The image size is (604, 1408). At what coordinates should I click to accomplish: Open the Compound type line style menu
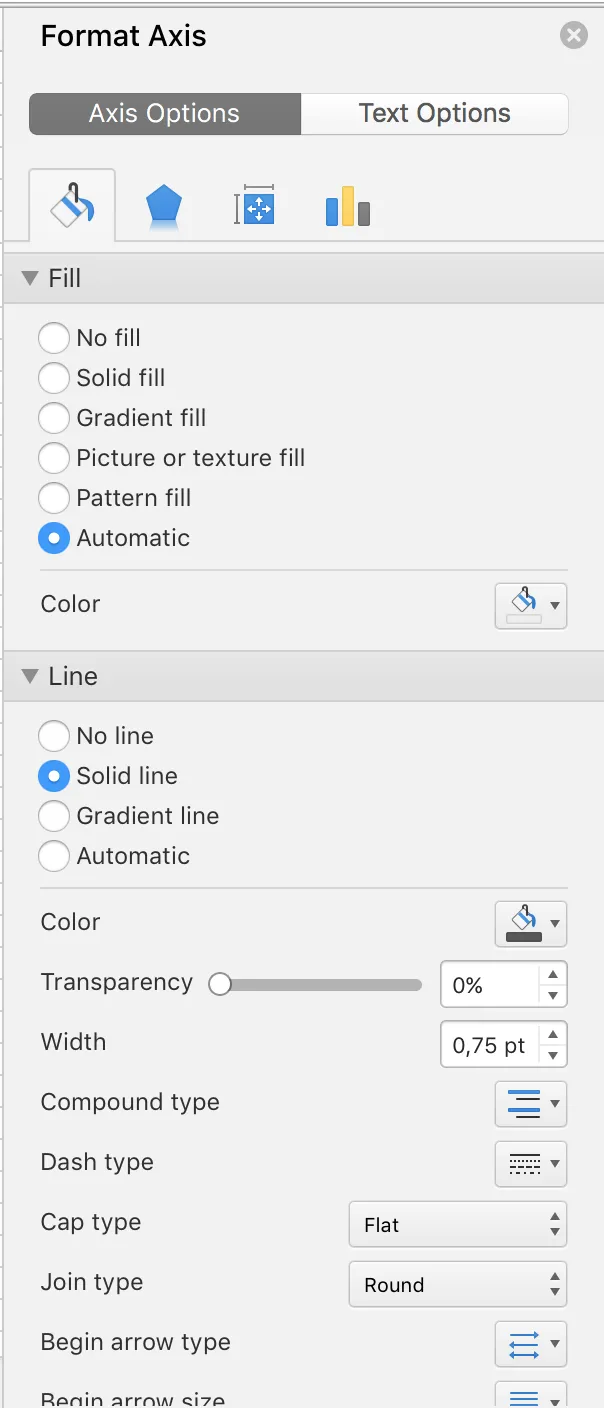coord(531,1104)
